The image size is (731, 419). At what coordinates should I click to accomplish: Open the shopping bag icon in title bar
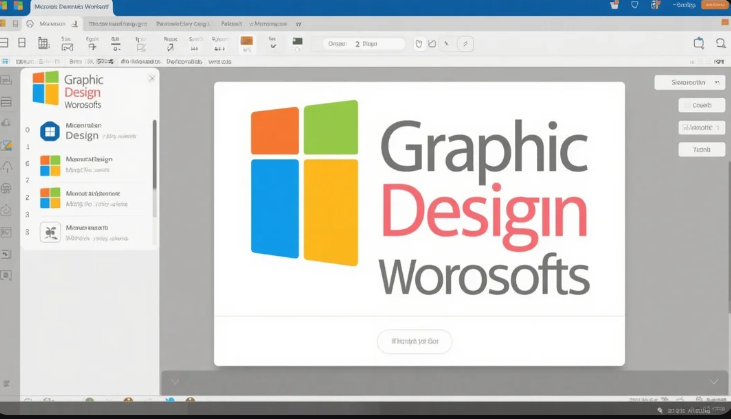(x=614, y=5)
